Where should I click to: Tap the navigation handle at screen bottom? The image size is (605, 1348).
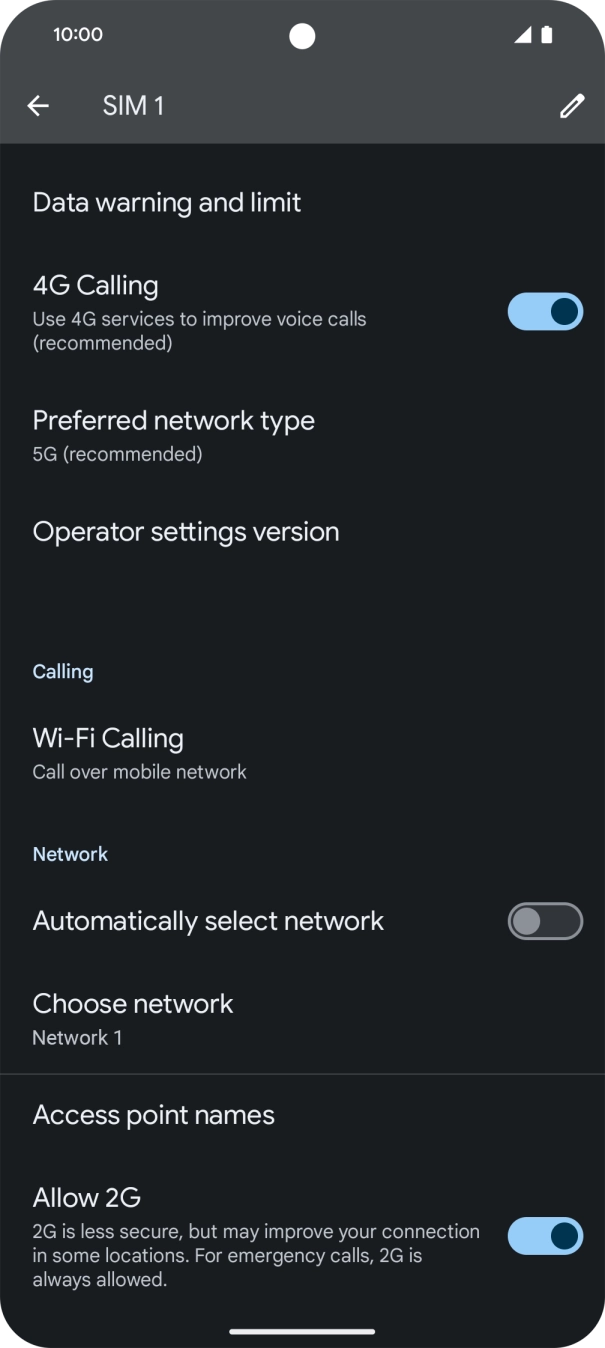click(302, 1331)
